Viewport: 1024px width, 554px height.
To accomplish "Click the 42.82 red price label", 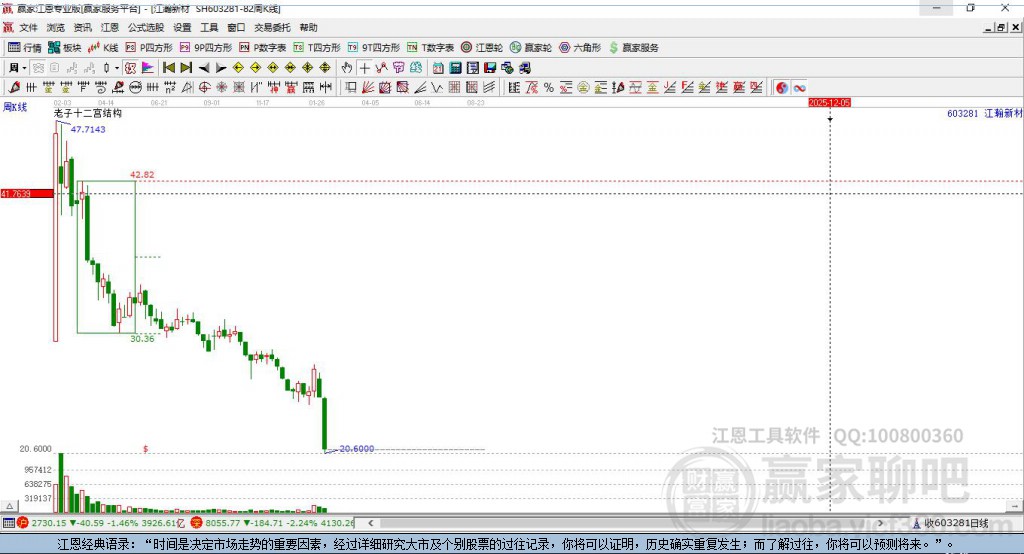I will [x=142, y=174].
